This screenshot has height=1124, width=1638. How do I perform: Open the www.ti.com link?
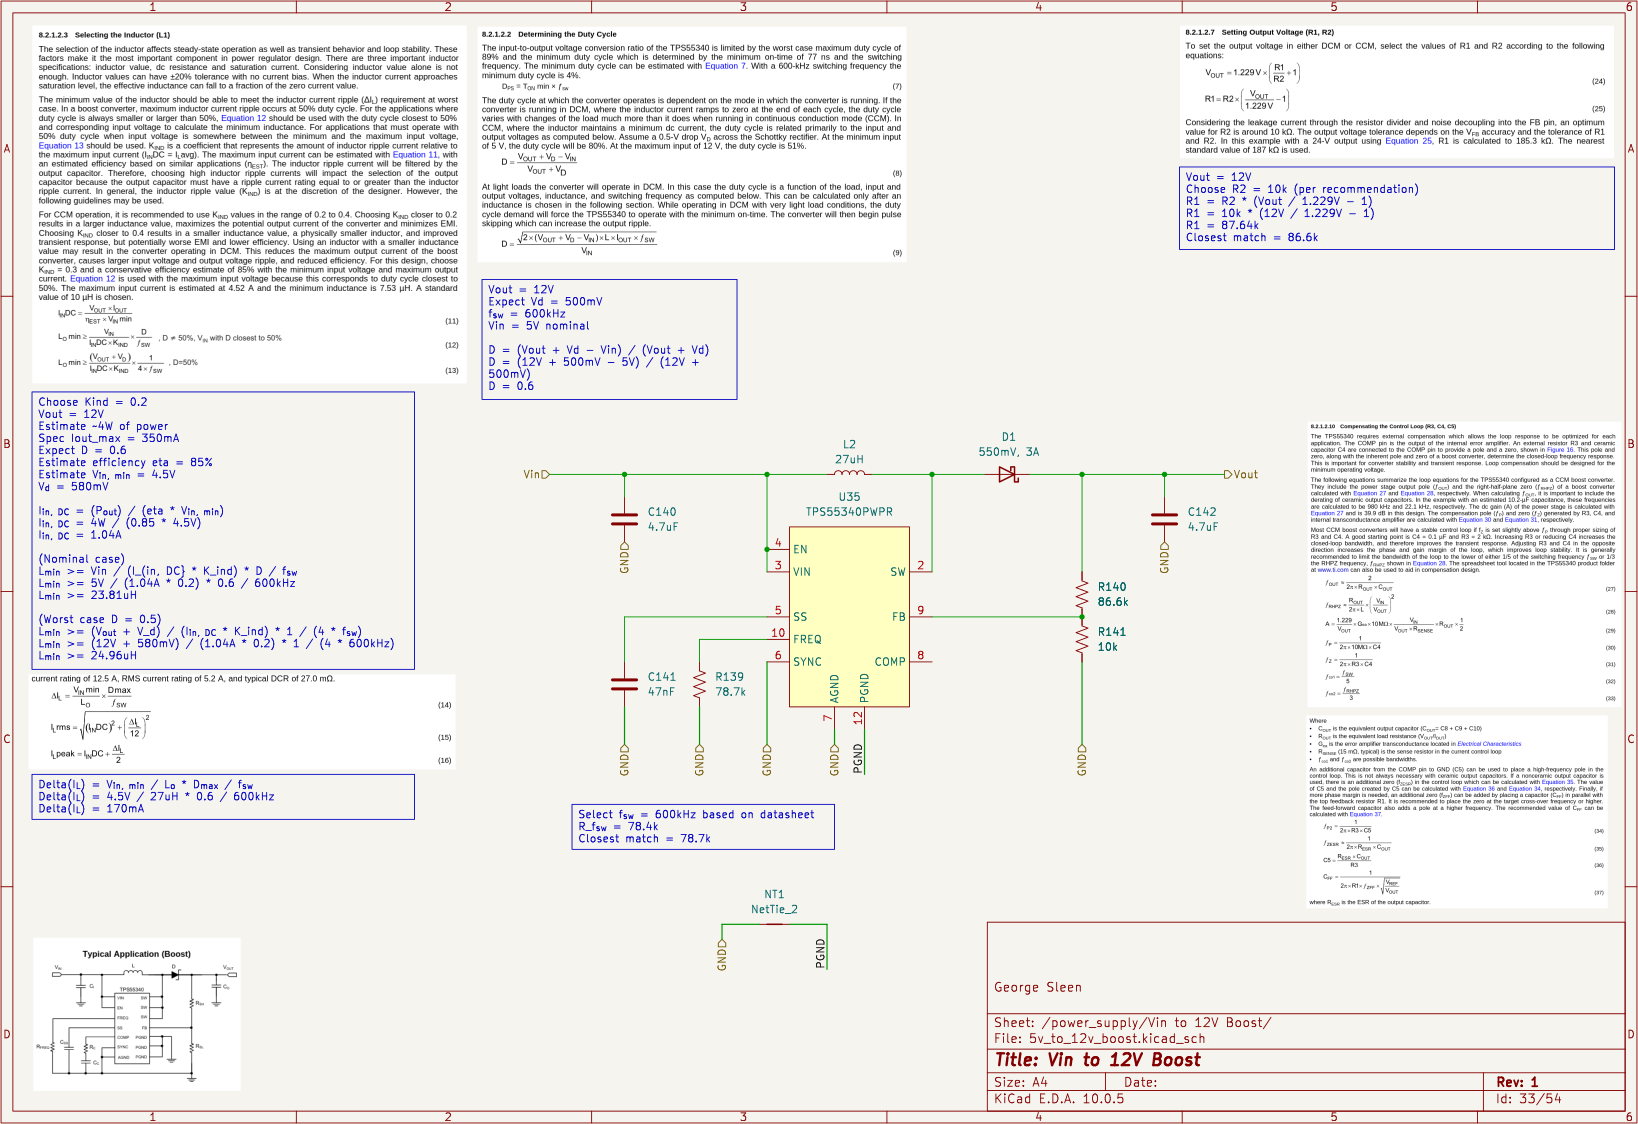pos(1333,570)
